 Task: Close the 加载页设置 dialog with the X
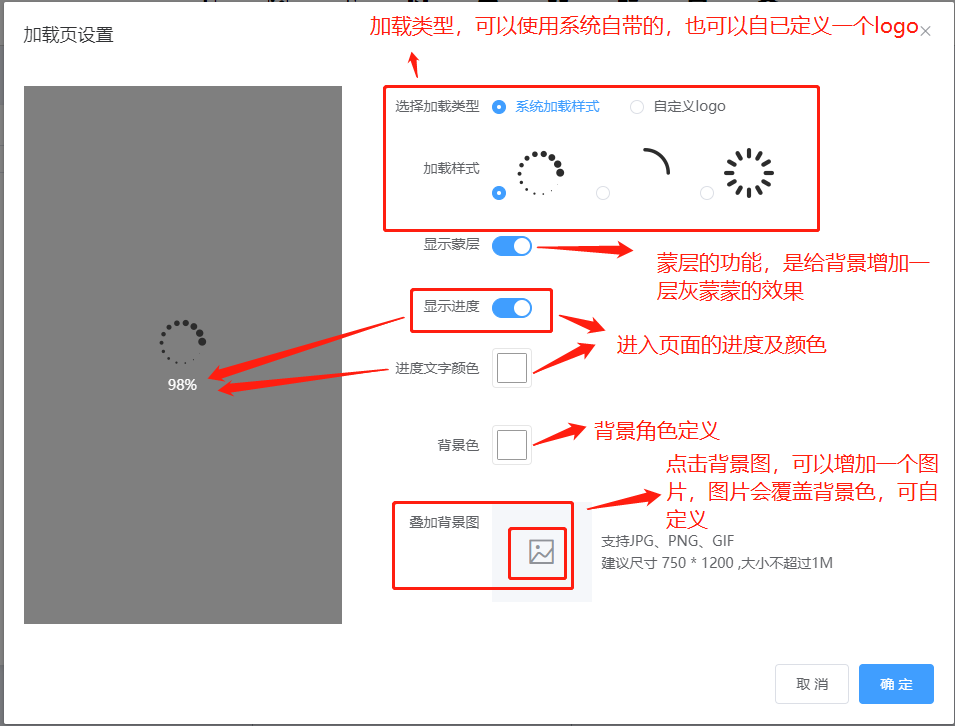[x=925, y=31]
